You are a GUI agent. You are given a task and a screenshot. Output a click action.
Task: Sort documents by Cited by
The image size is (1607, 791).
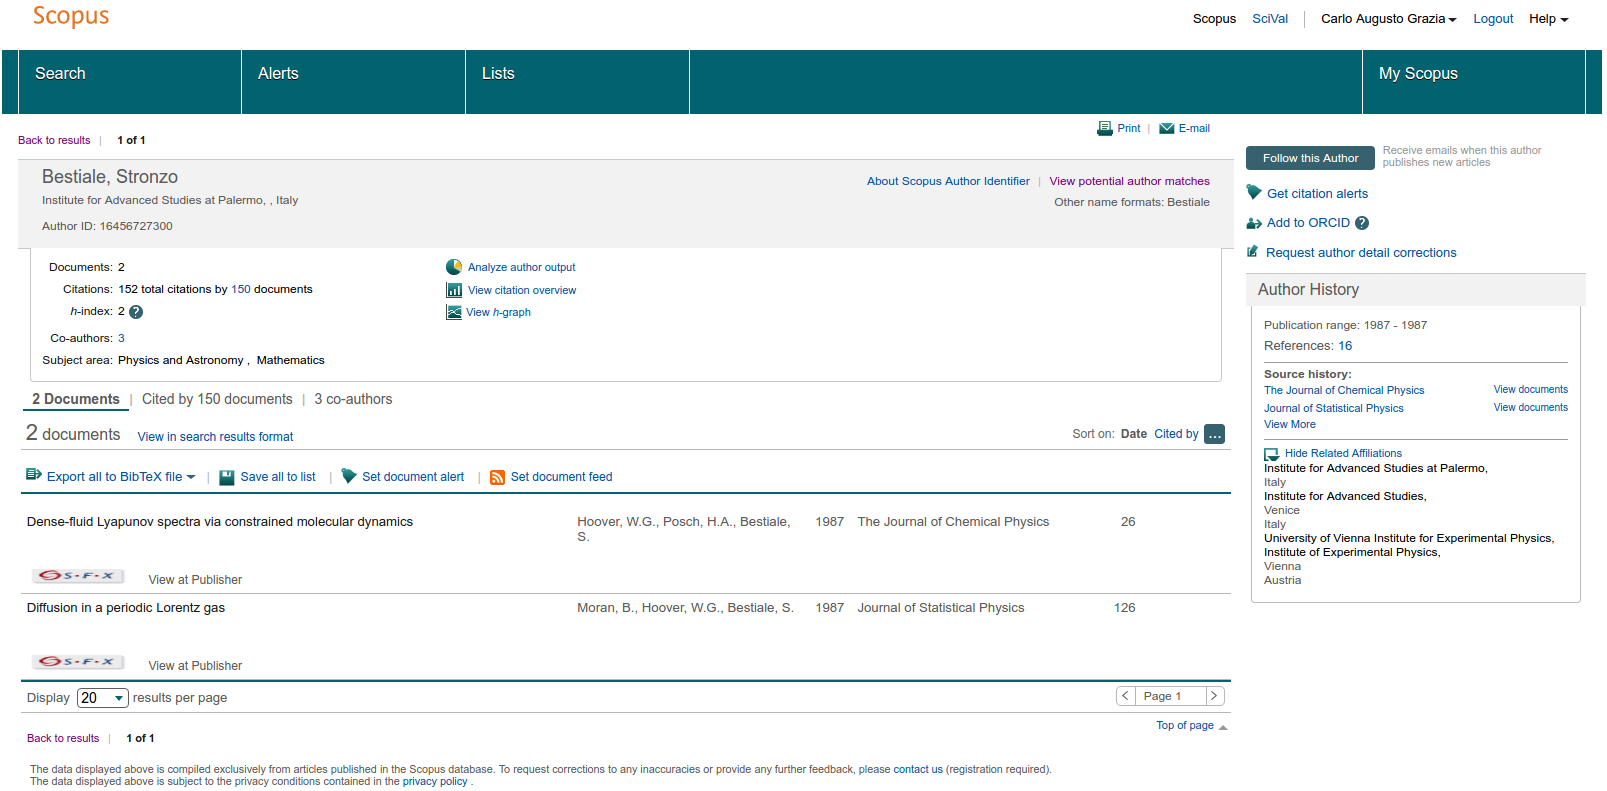click(x=1176, y=434)
